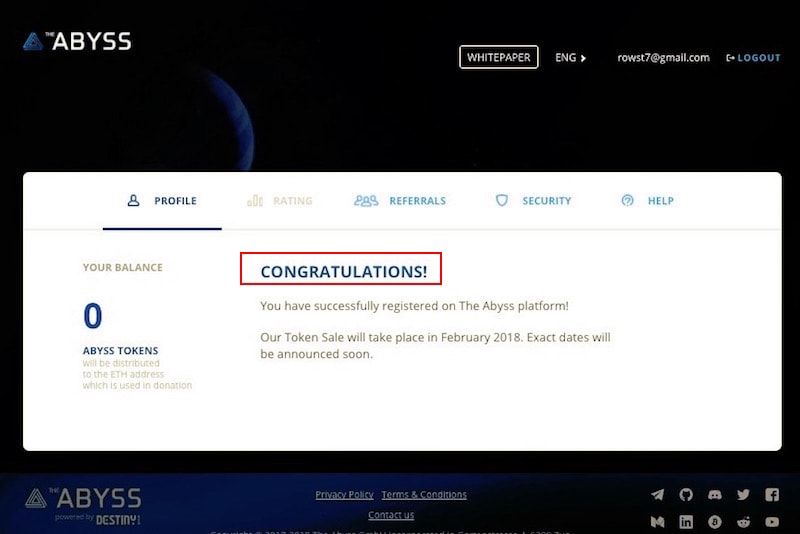Open the Privacy Policy link
Image resolution: width=800 pixels, height=534 pixels.
pos(344,494)
